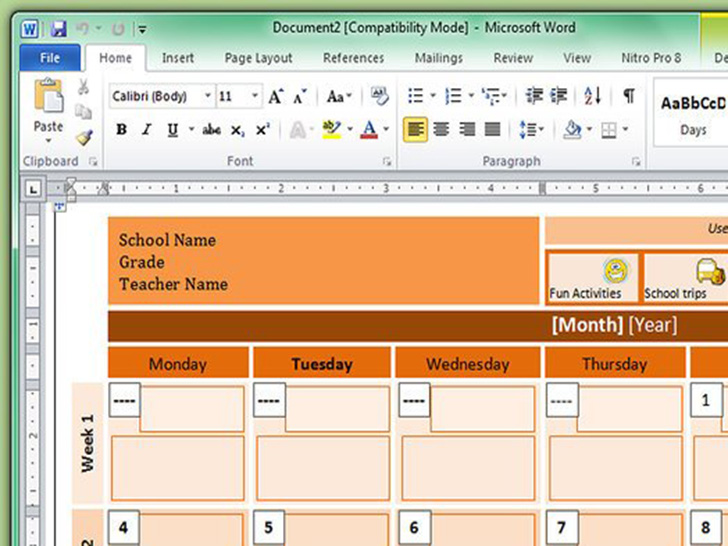Expand the Paste options arrow

pos(48,140)
